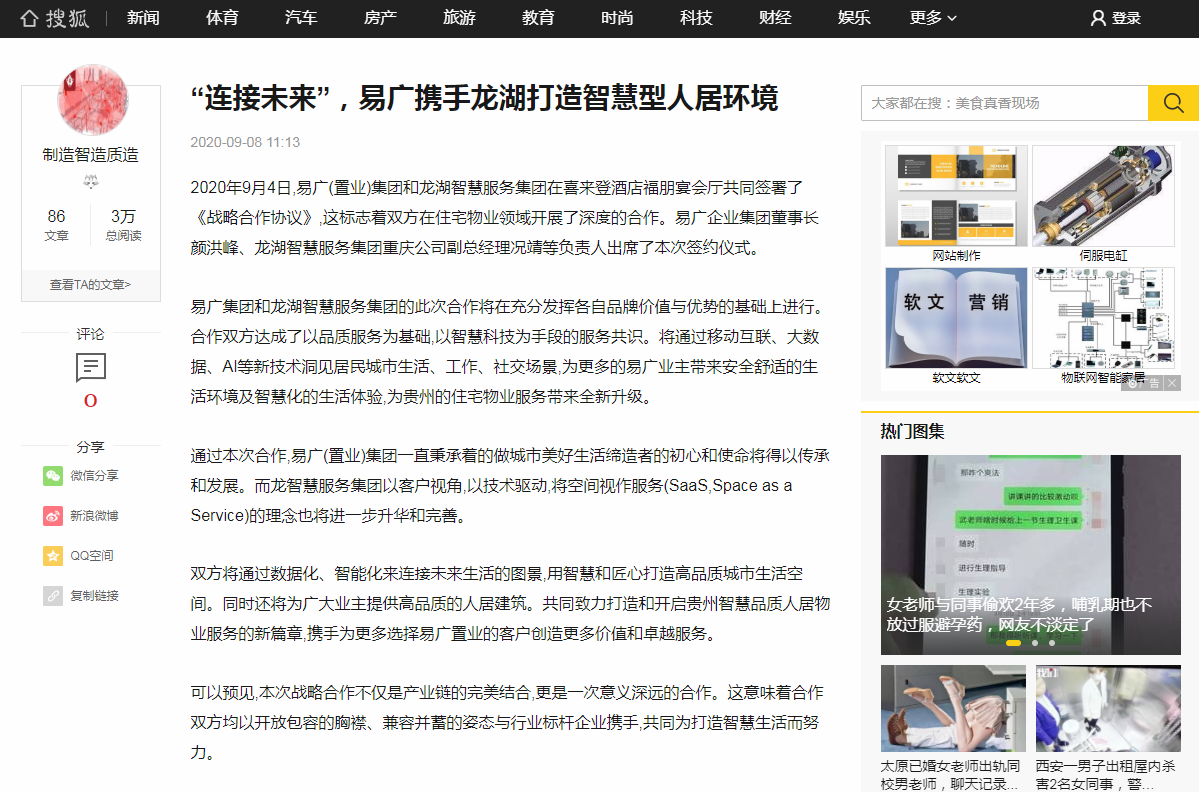Image resolution: width=1199 pixels, height=792 pixels.
Task: Click the 登录 user icon
Action: tap(1098, 18)
